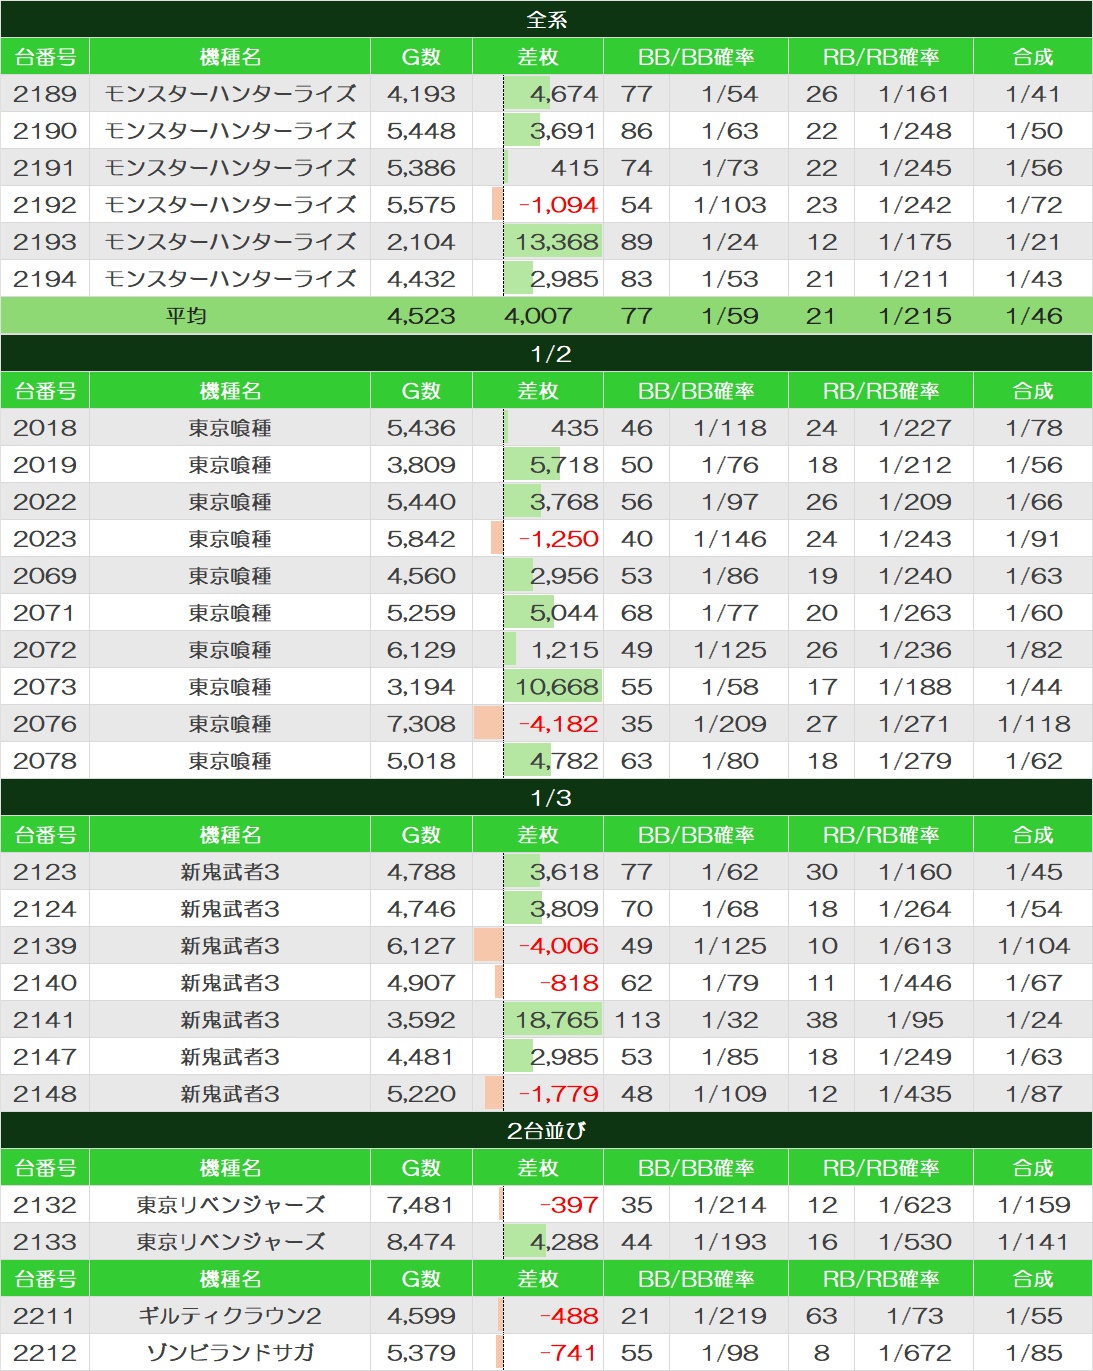Image resolution: width=1093 pixels, height=1371 pixels.
Task: Select machine number 2123
Action: 45,872
